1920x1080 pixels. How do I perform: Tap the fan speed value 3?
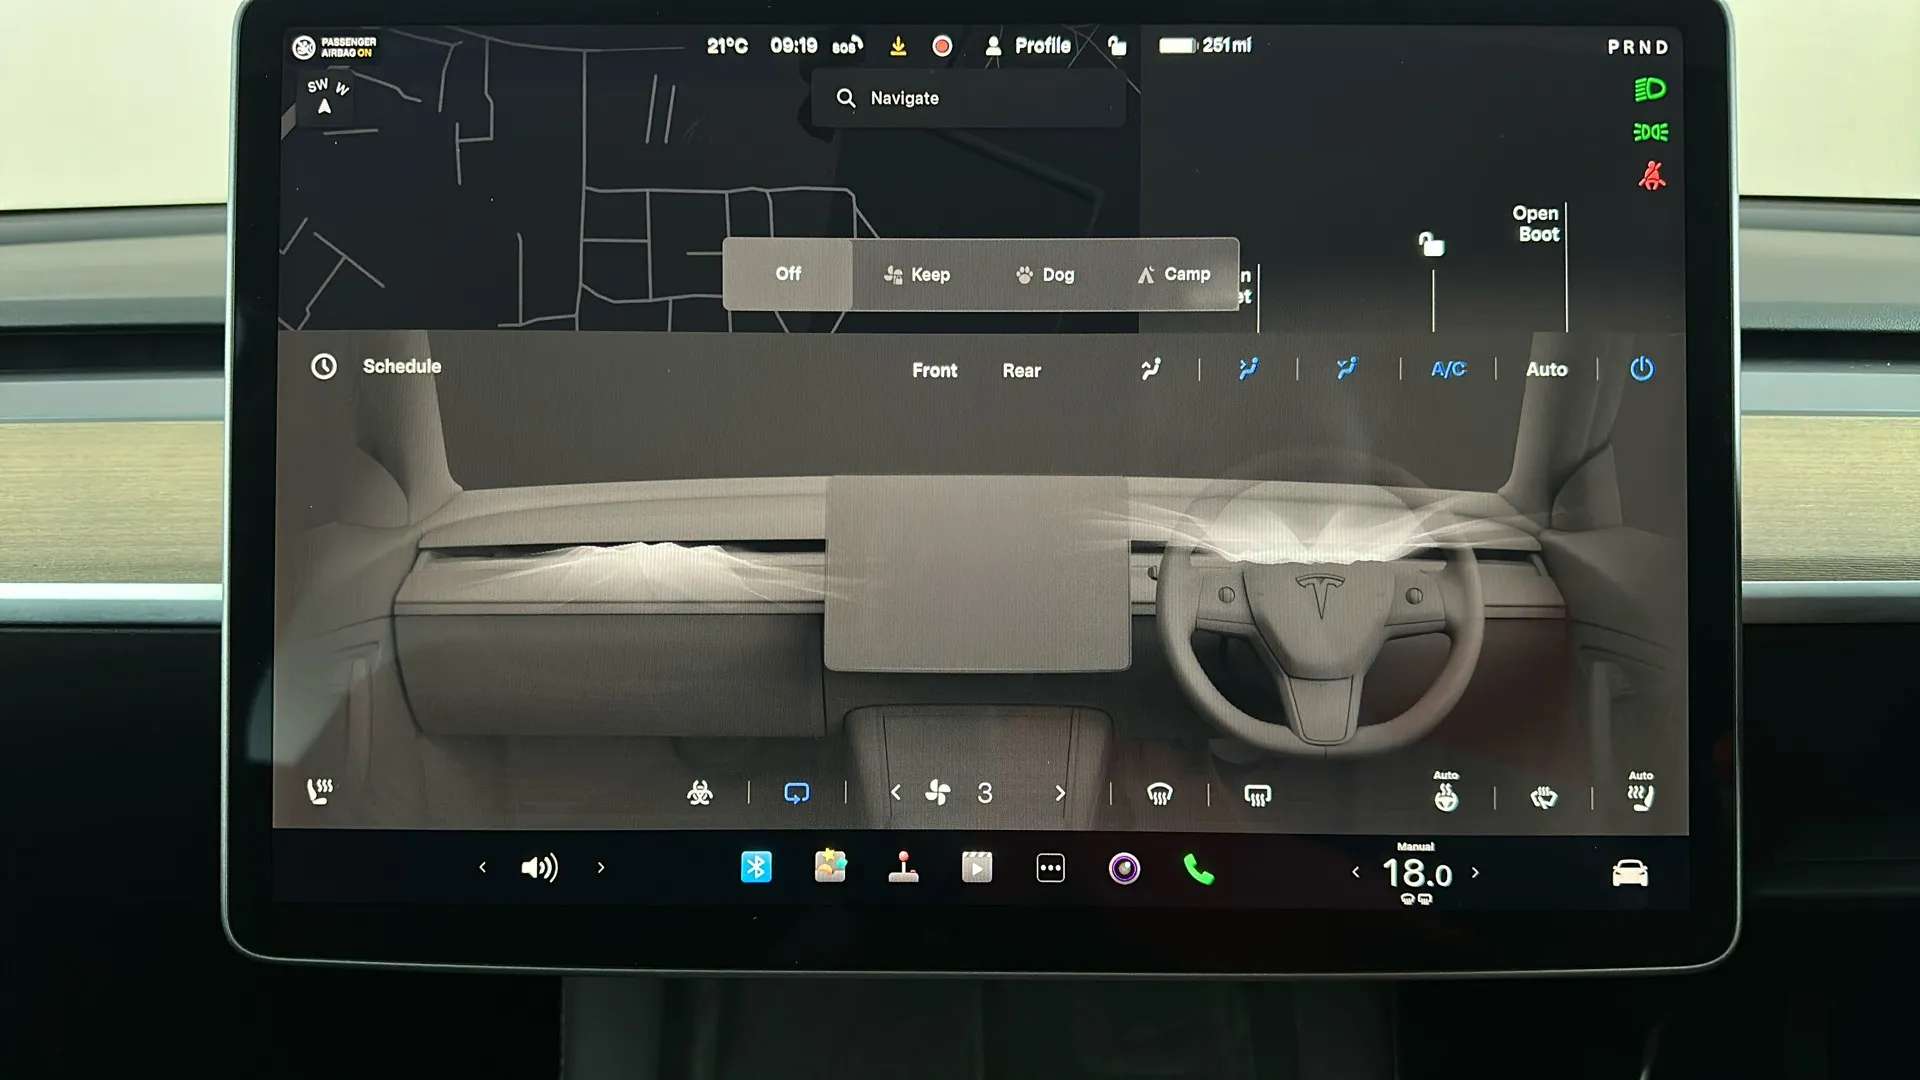[985, 793]
